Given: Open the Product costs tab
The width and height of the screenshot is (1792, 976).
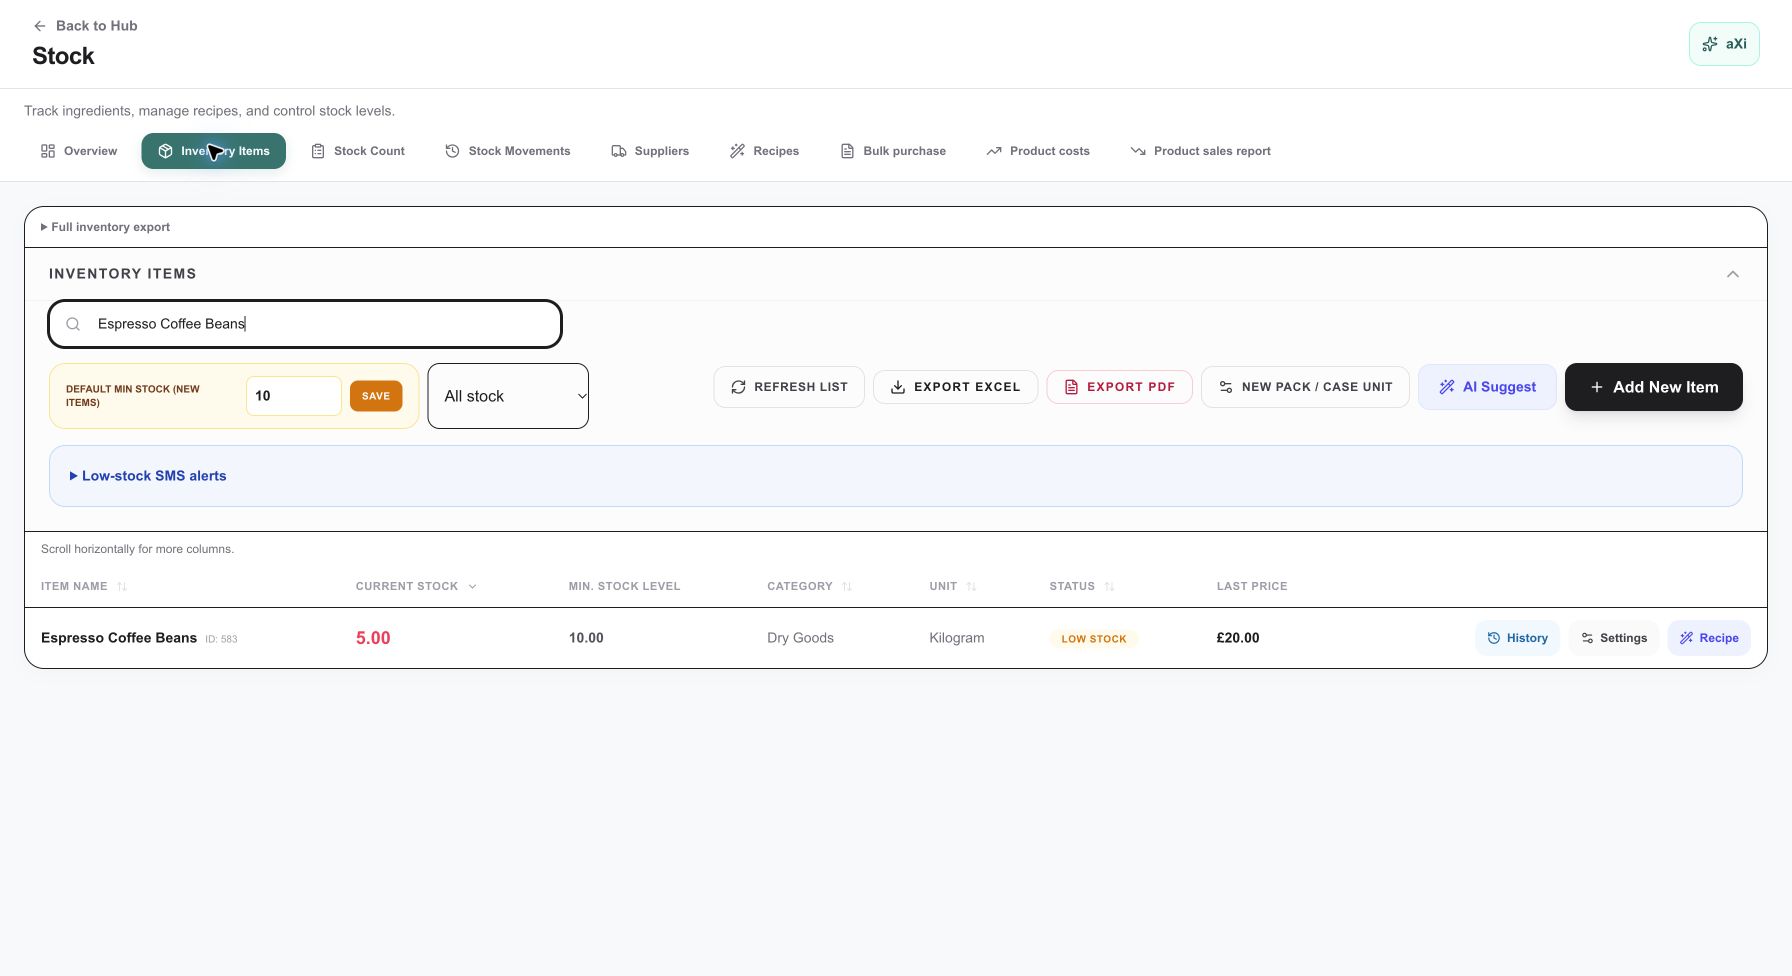Looking at the screenshot, I should [x=1038, y=151].
